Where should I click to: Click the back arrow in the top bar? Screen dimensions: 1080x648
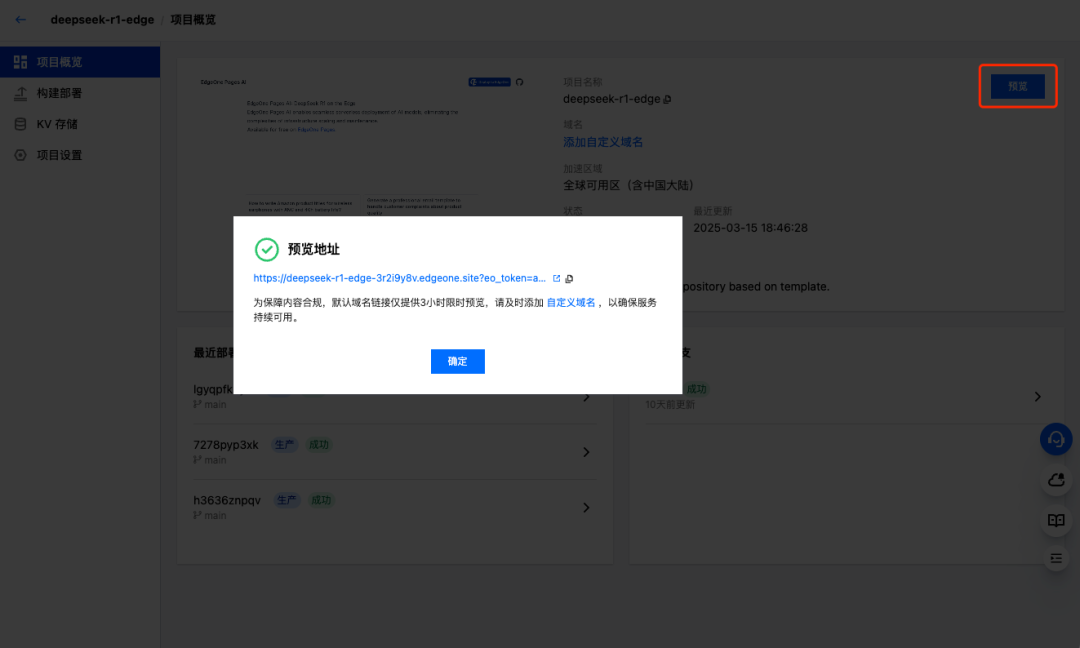(x=20, y=19)
